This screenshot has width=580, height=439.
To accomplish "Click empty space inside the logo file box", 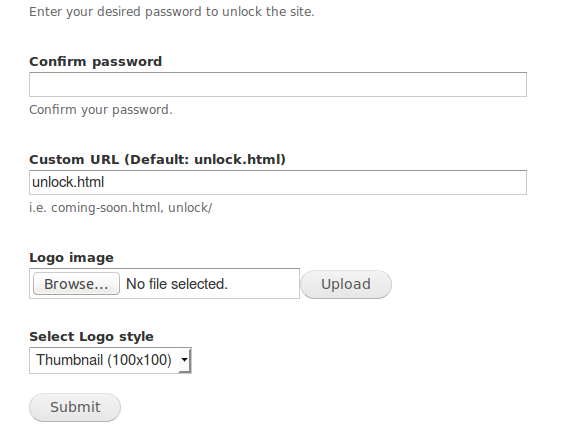I will (x=263, y=284).
